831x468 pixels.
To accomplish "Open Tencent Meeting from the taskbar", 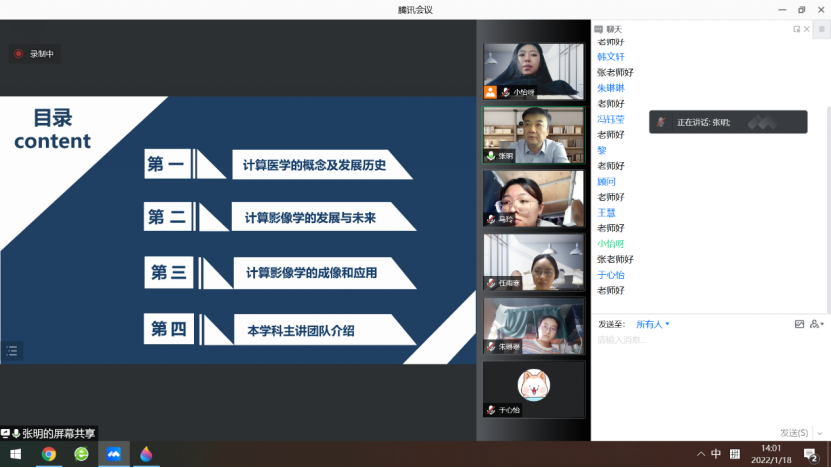I will point(114,454).
